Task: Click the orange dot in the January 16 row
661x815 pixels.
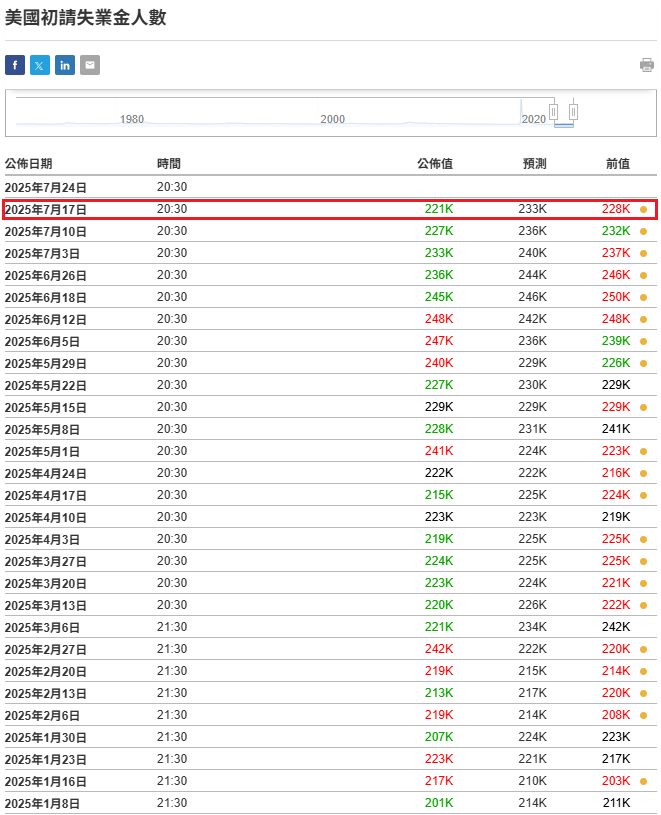Action: click(x=643, y=782)
